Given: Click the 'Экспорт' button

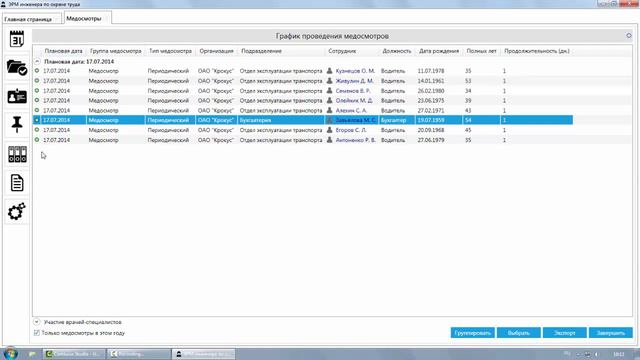Looking at the screenshot, I should [564, 333].
